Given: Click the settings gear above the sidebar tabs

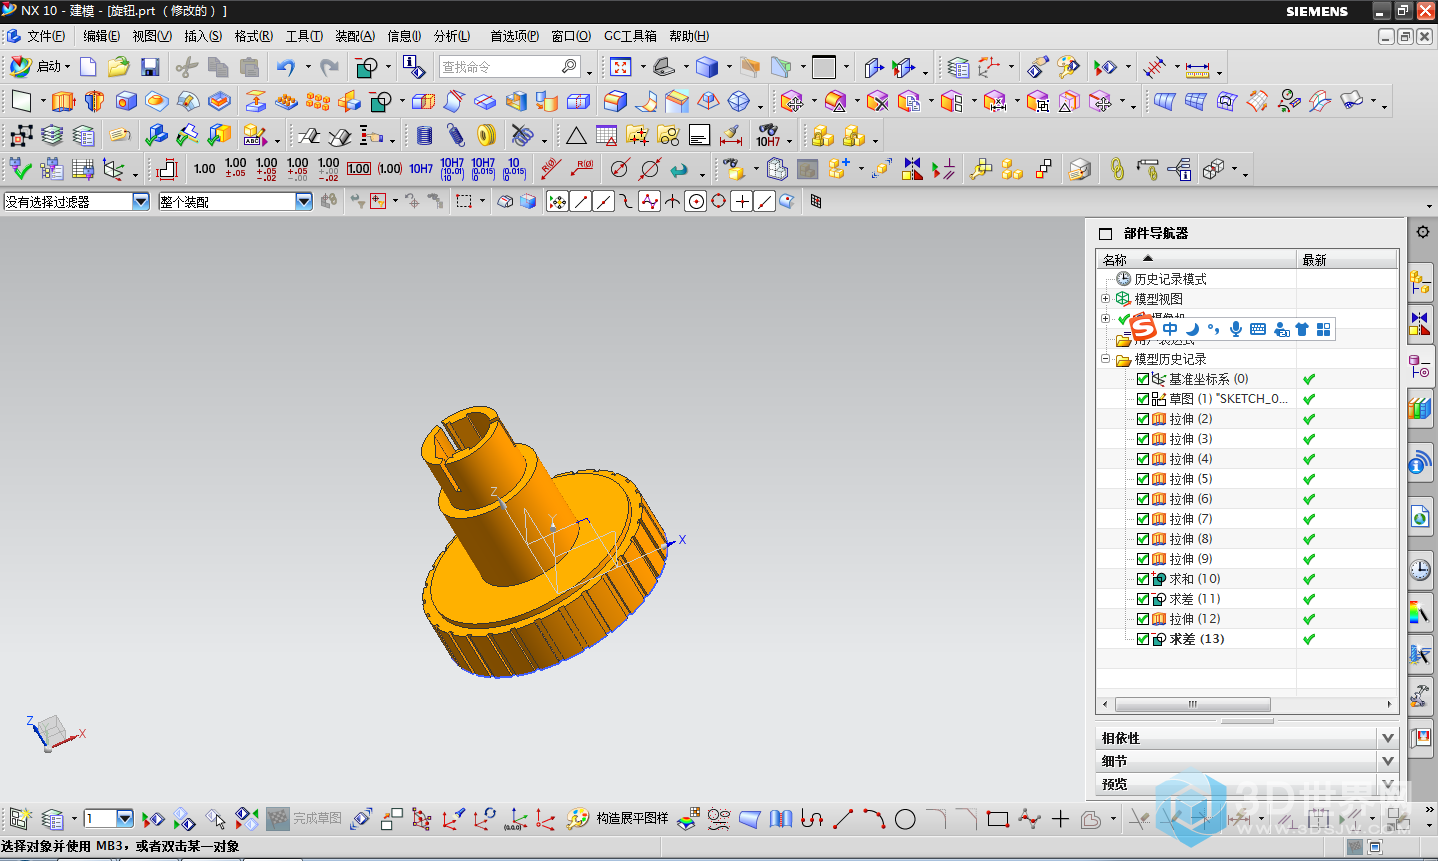Looking at the screenshot, I should [1422, 232].
